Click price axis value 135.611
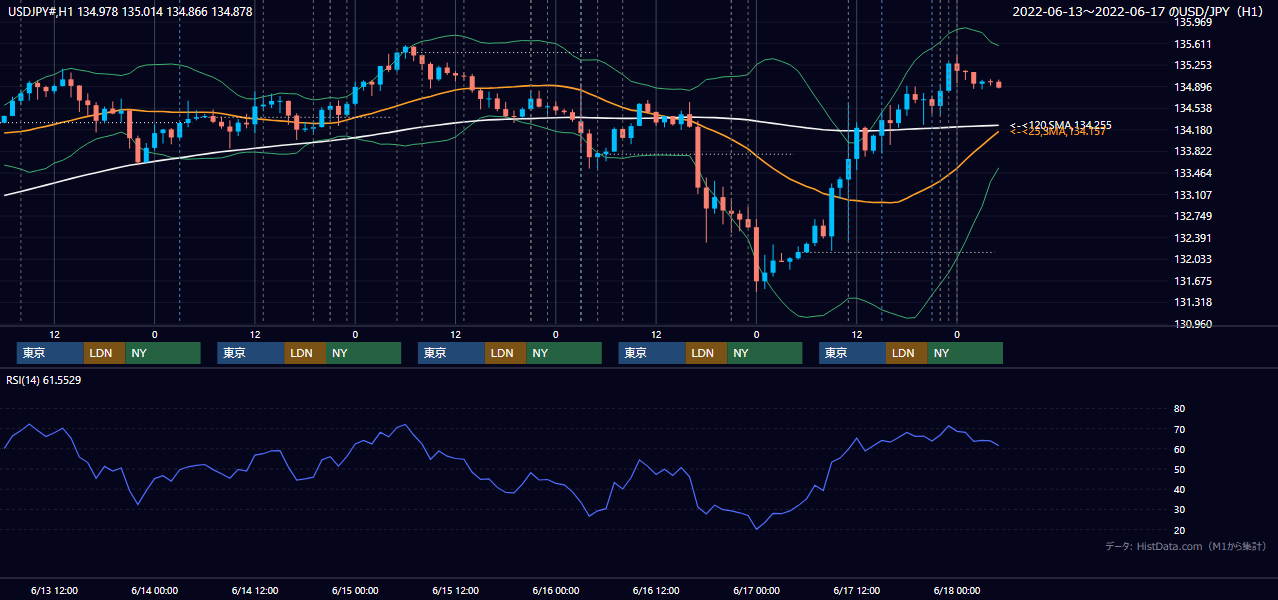The width and height of the screenshot is (1278, 600). [1194, 44]
